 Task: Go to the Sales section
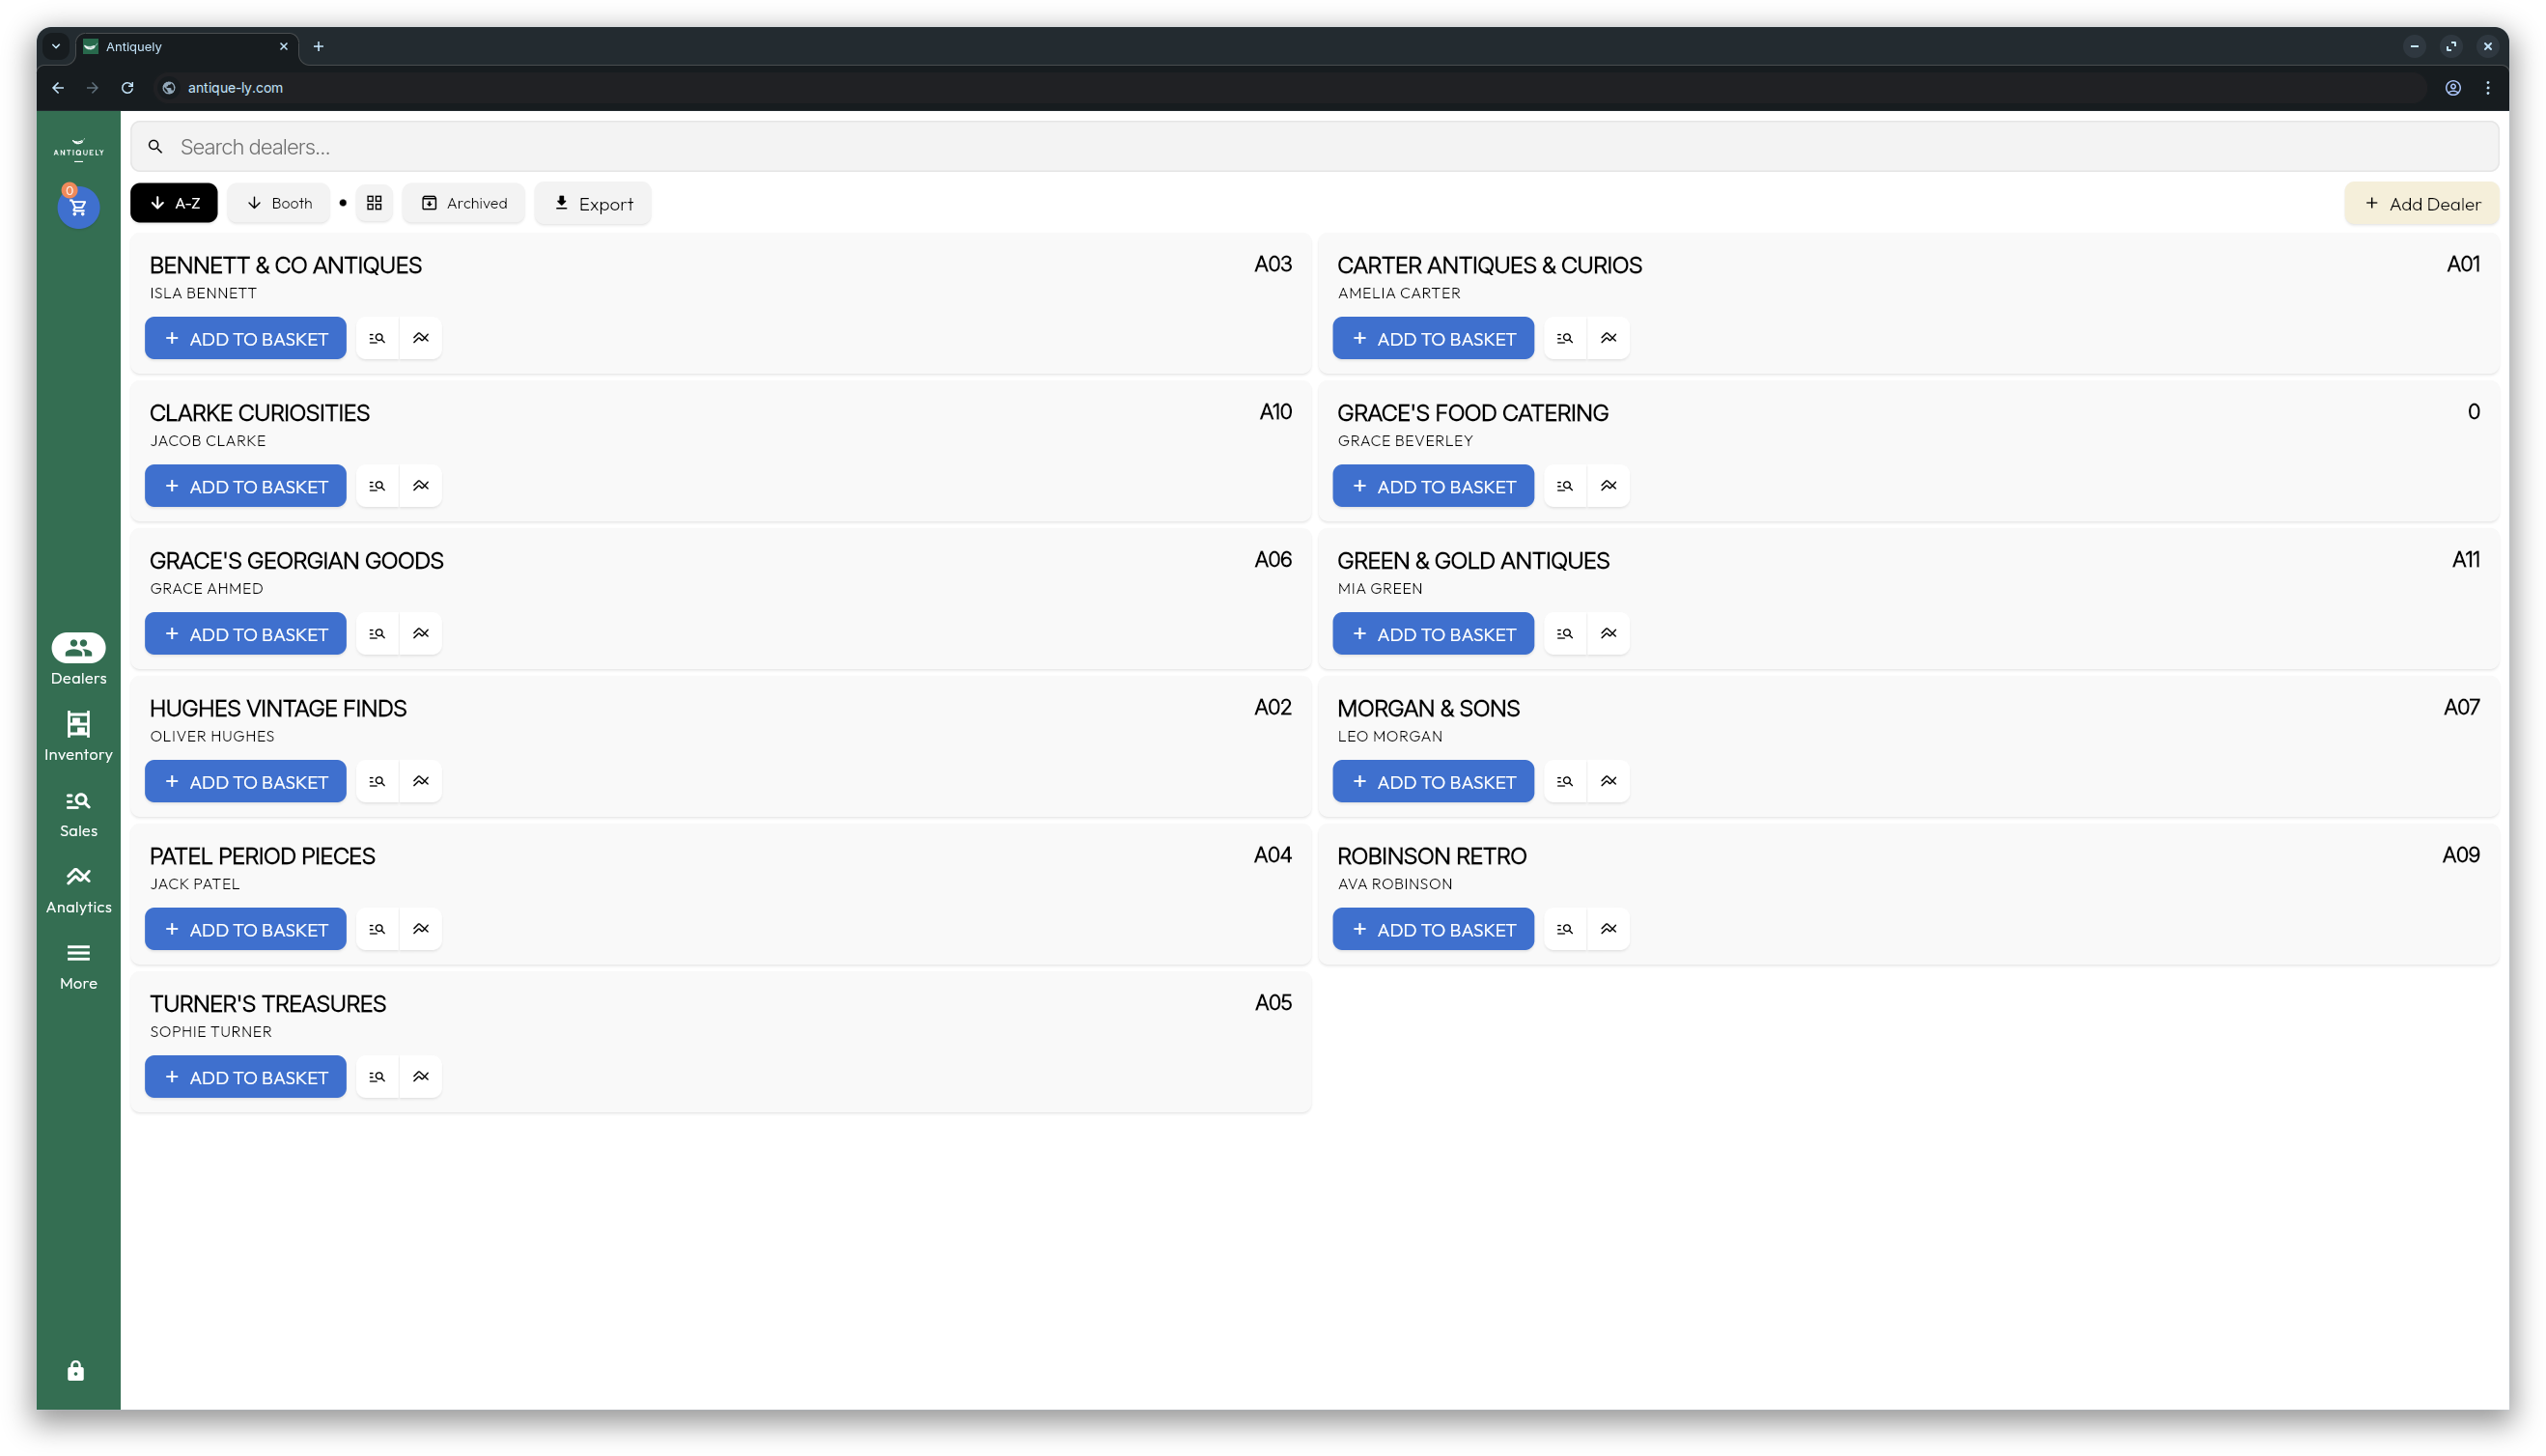pyautogui.click(x=78, y=812)
